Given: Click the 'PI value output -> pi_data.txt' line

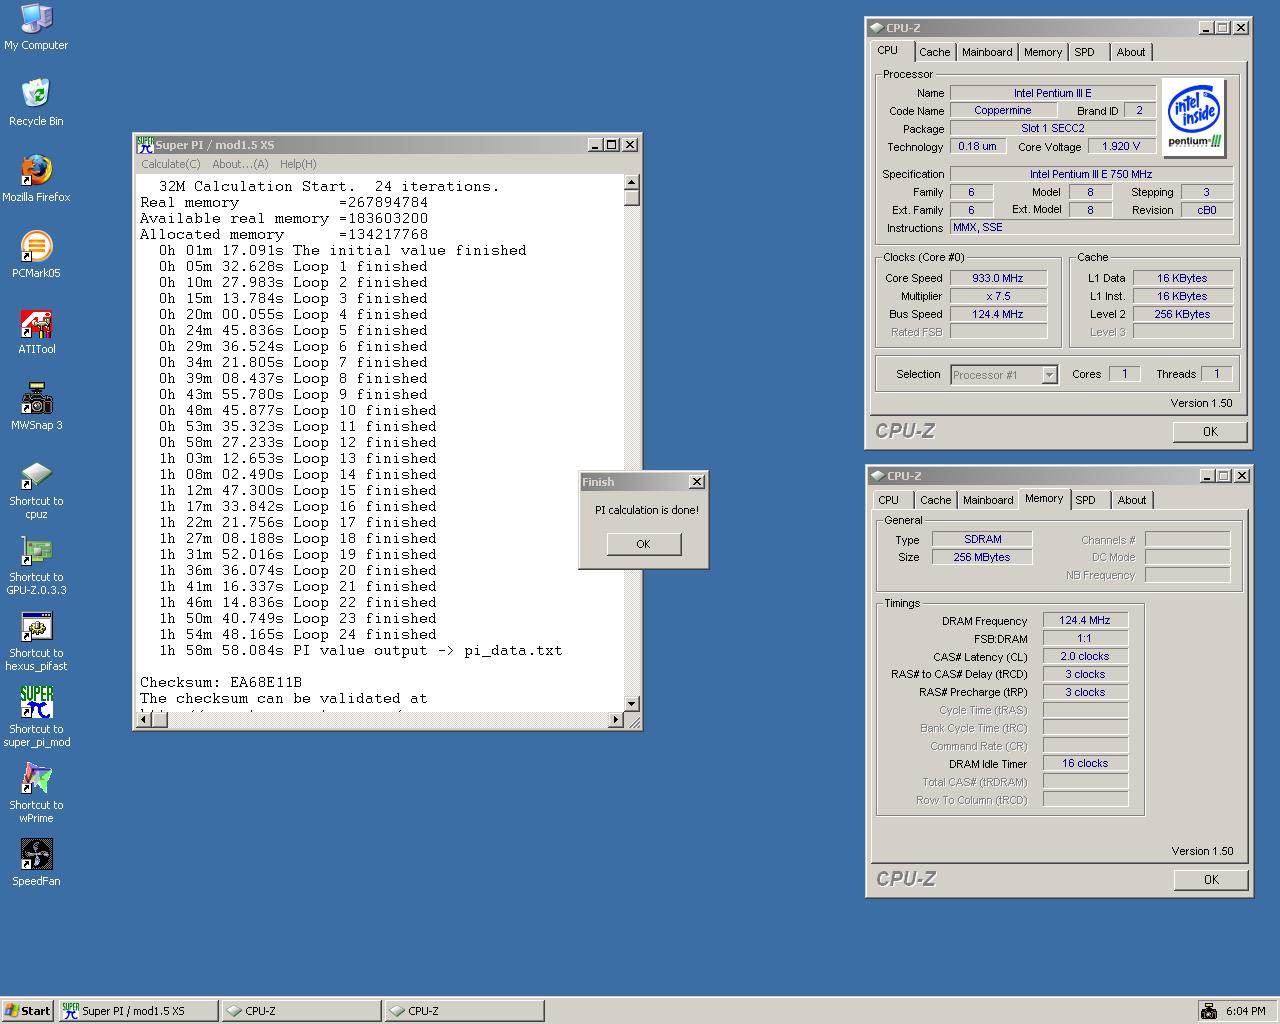Looking at the screenshot, I should click(x=360, y=650).
